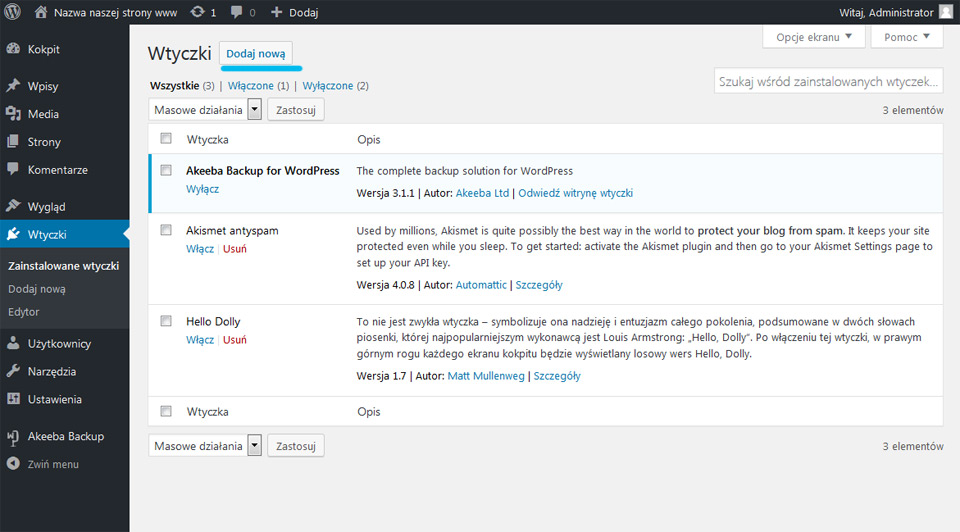
Task: Open Szczegóły link for Akismet
Action: click(539, 285)
